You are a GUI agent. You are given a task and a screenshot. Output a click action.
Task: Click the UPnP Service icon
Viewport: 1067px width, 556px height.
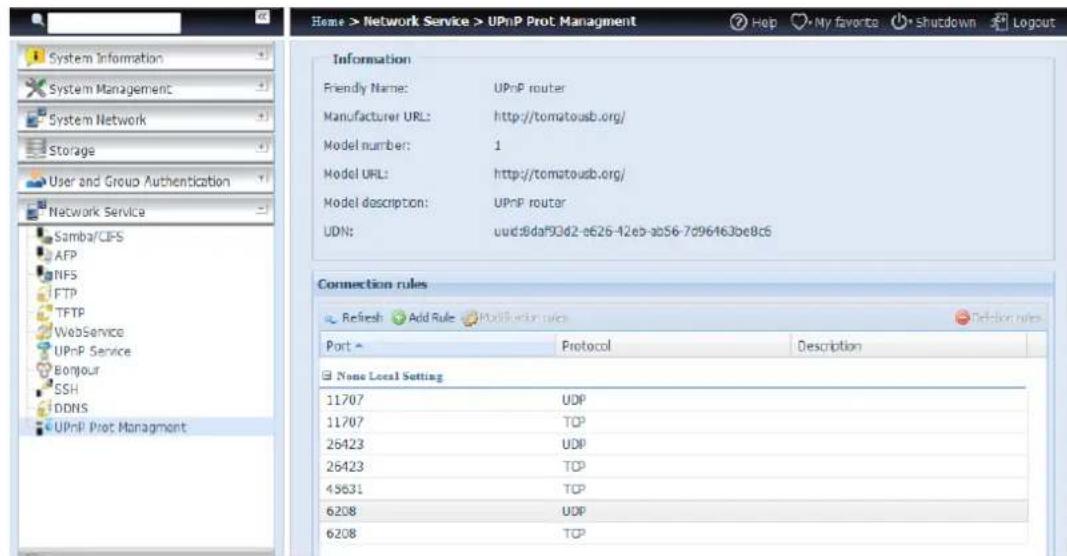[x=44, y=350]
